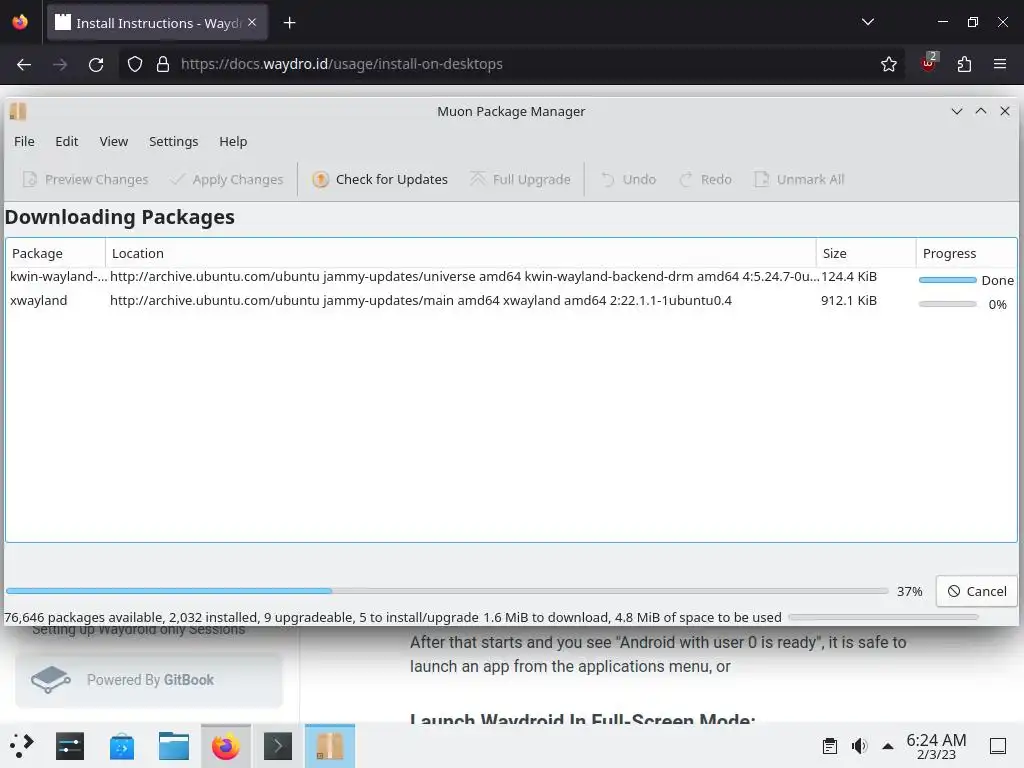1024x768 pixels.
Task: Select the xwayland package row
Action: [x=511, y=301]
